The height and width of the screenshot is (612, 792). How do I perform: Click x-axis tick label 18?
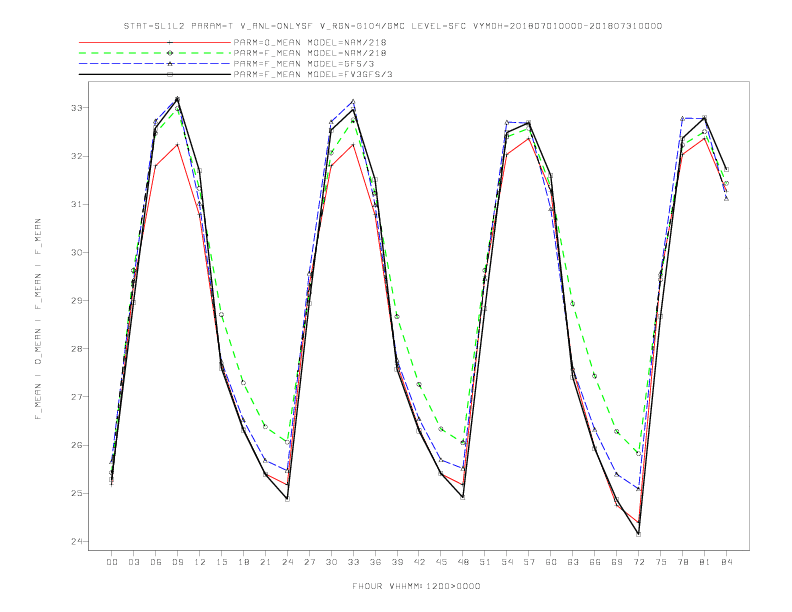(243, 562)
